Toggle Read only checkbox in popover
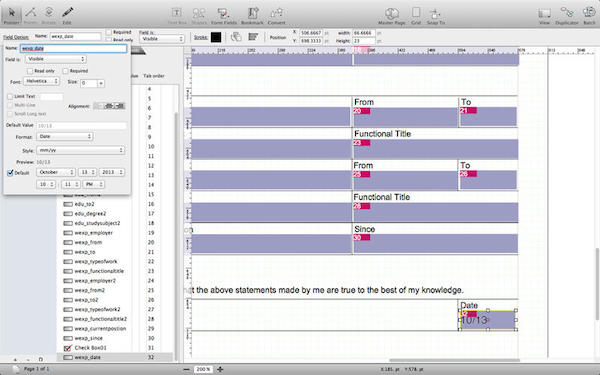 [30, 71]
